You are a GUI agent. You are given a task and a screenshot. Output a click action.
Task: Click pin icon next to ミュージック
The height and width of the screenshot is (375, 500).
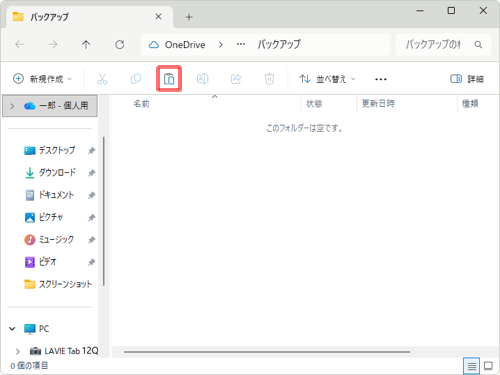point(92,240)
